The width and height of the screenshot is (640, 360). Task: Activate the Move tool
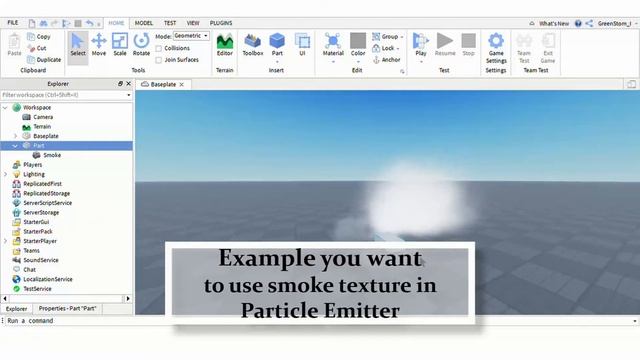[99, 45]
